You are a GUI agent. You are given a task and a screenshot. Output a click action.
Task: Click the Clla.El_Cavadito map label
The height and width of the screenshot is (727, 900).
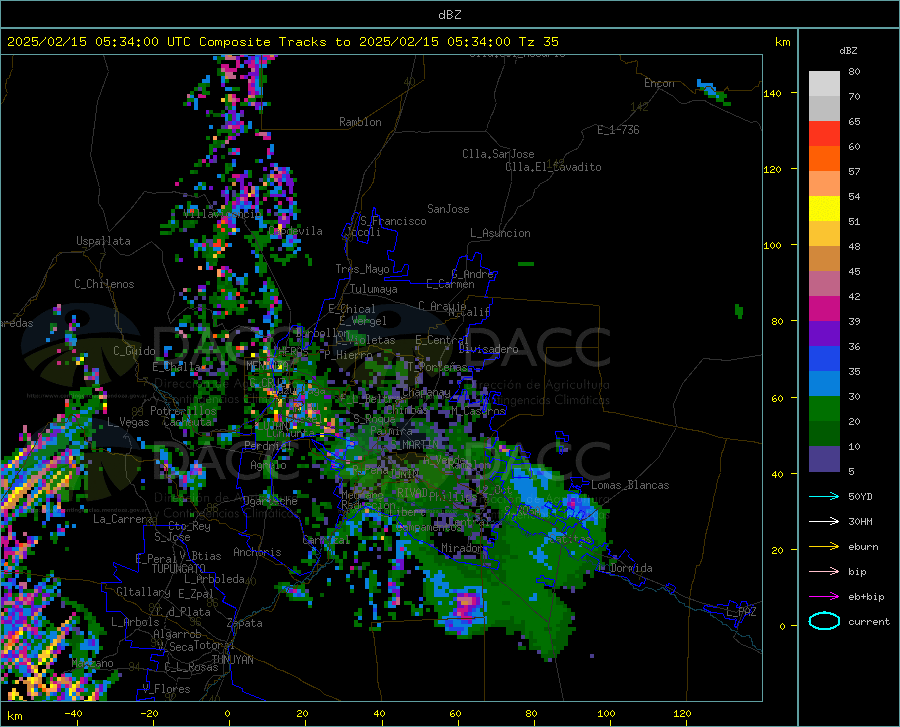[553, 167]
